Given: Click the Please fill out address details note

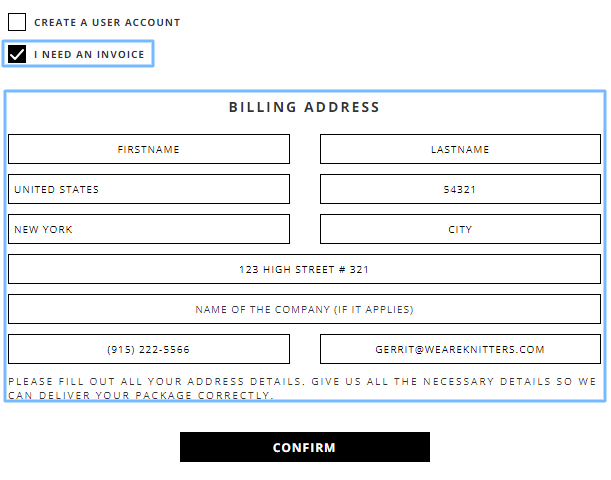Looking at the screenshot, I should point(302,388).
